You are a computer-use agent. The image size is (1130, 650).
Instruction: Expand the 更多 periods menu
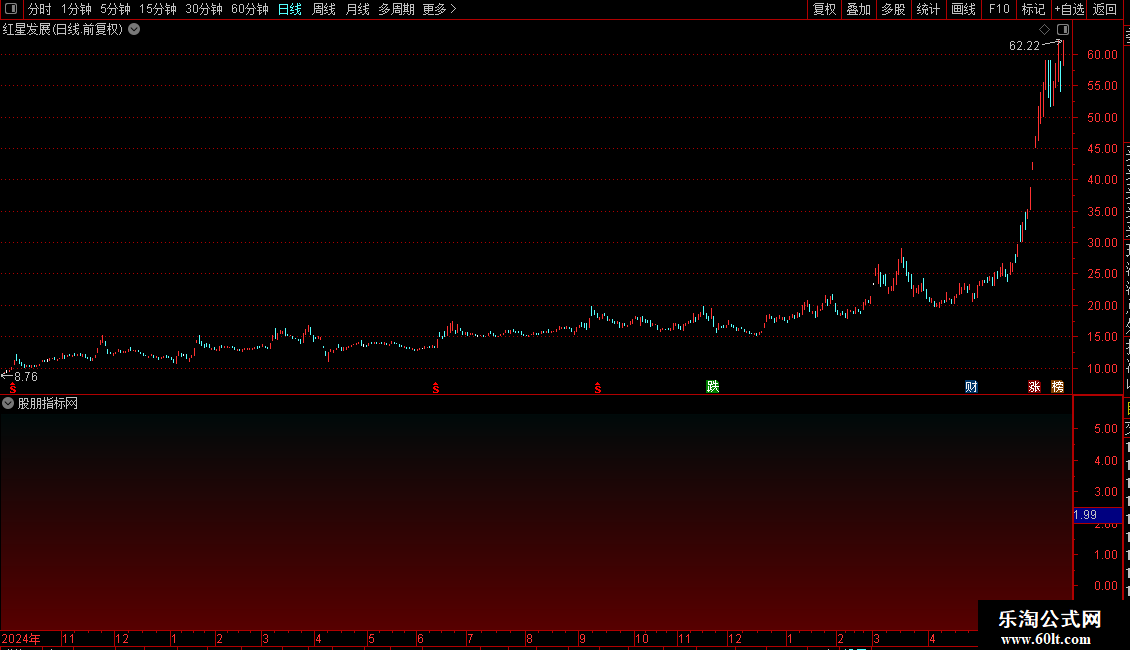coord(439,9)
